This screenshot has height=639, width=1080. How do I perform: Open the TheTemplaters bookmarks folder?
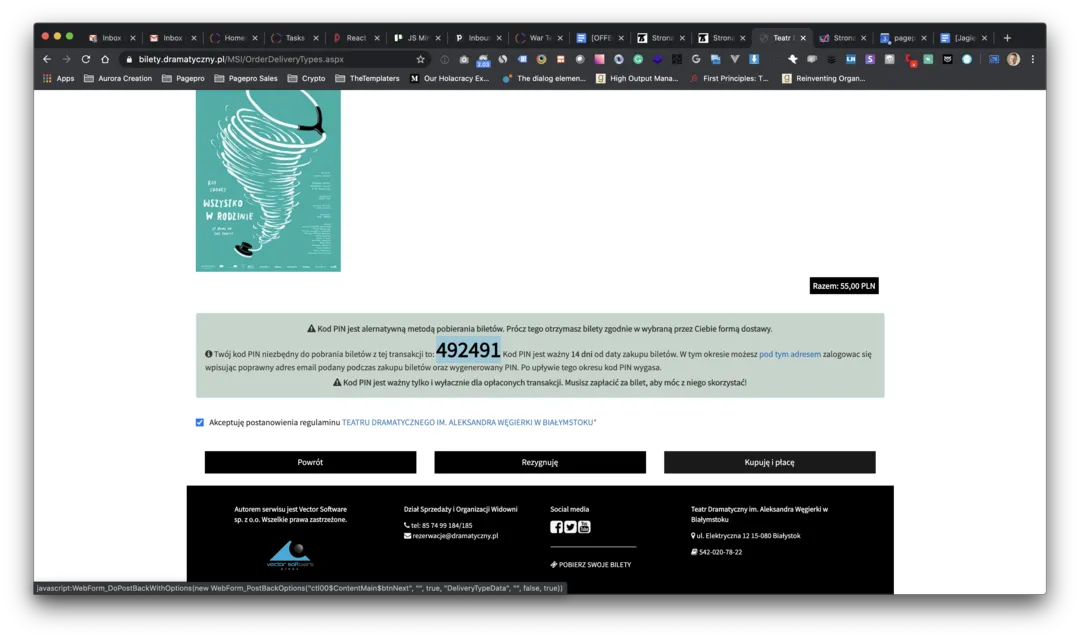(x=367, y=78)
